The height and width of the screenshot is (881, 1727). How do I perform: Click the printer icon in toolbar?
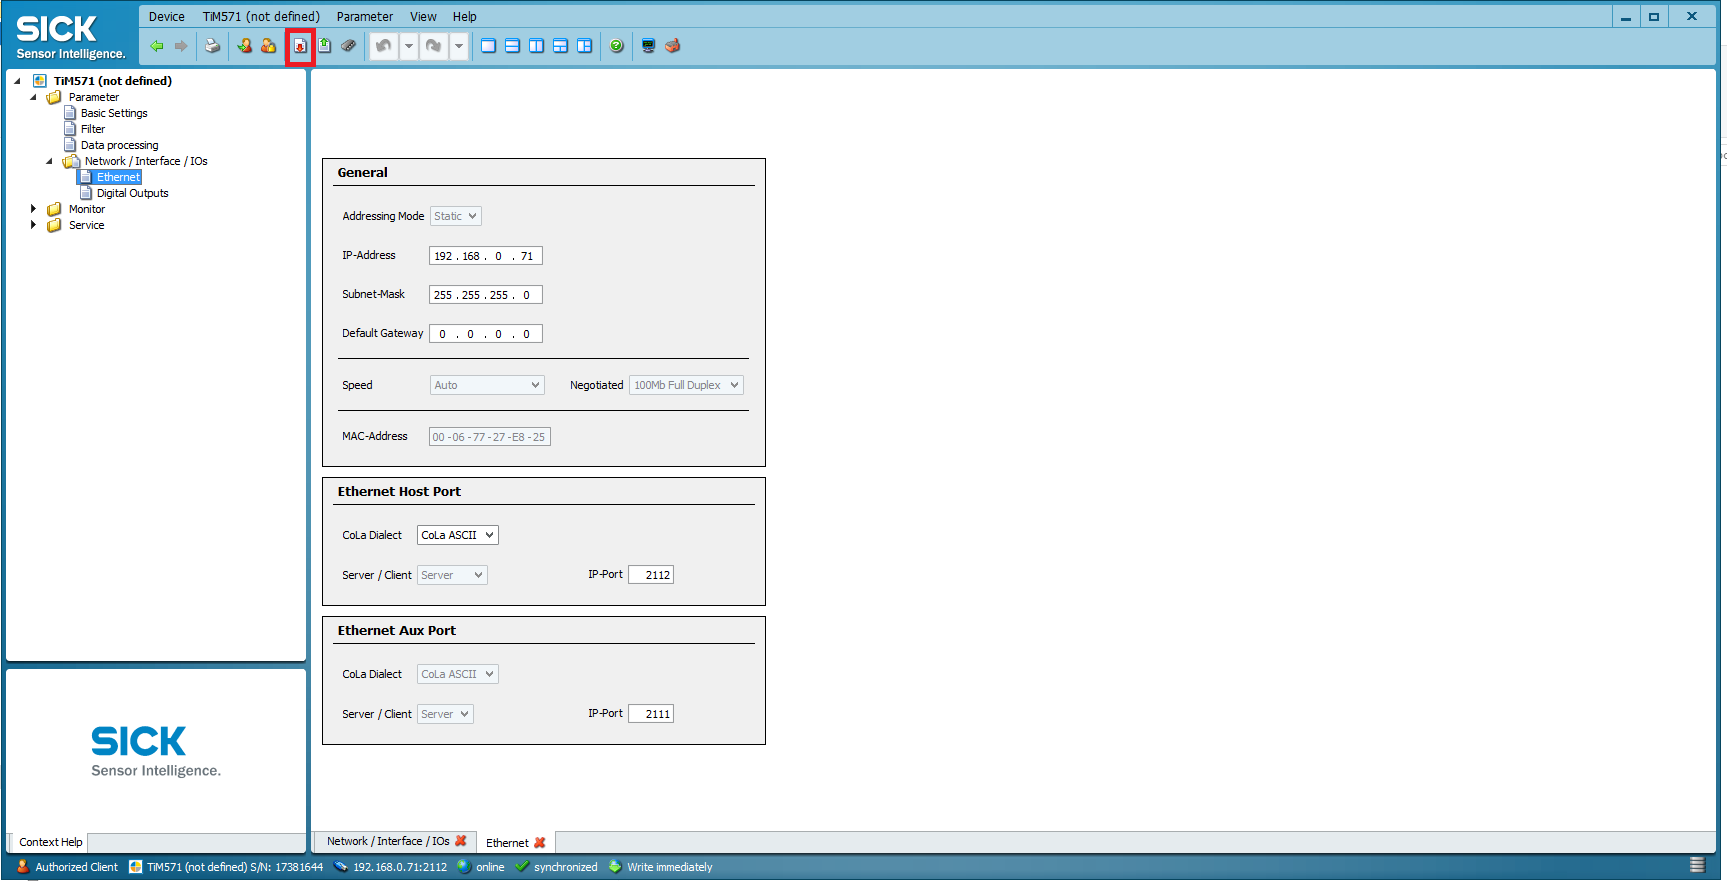(212, 46)
